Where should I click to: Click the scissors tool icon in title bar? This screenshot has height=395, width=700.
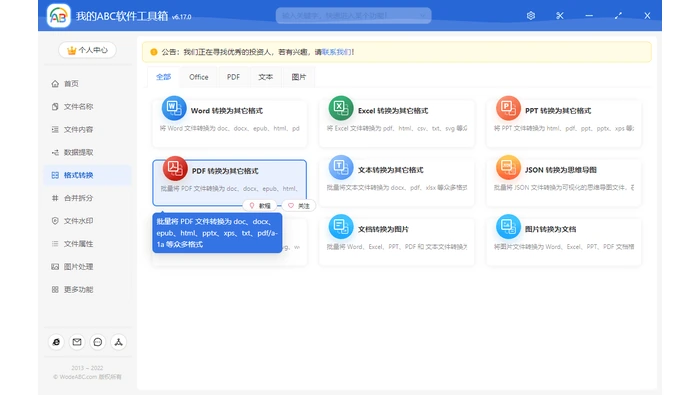pyautogui.click(x=560, y=16)
